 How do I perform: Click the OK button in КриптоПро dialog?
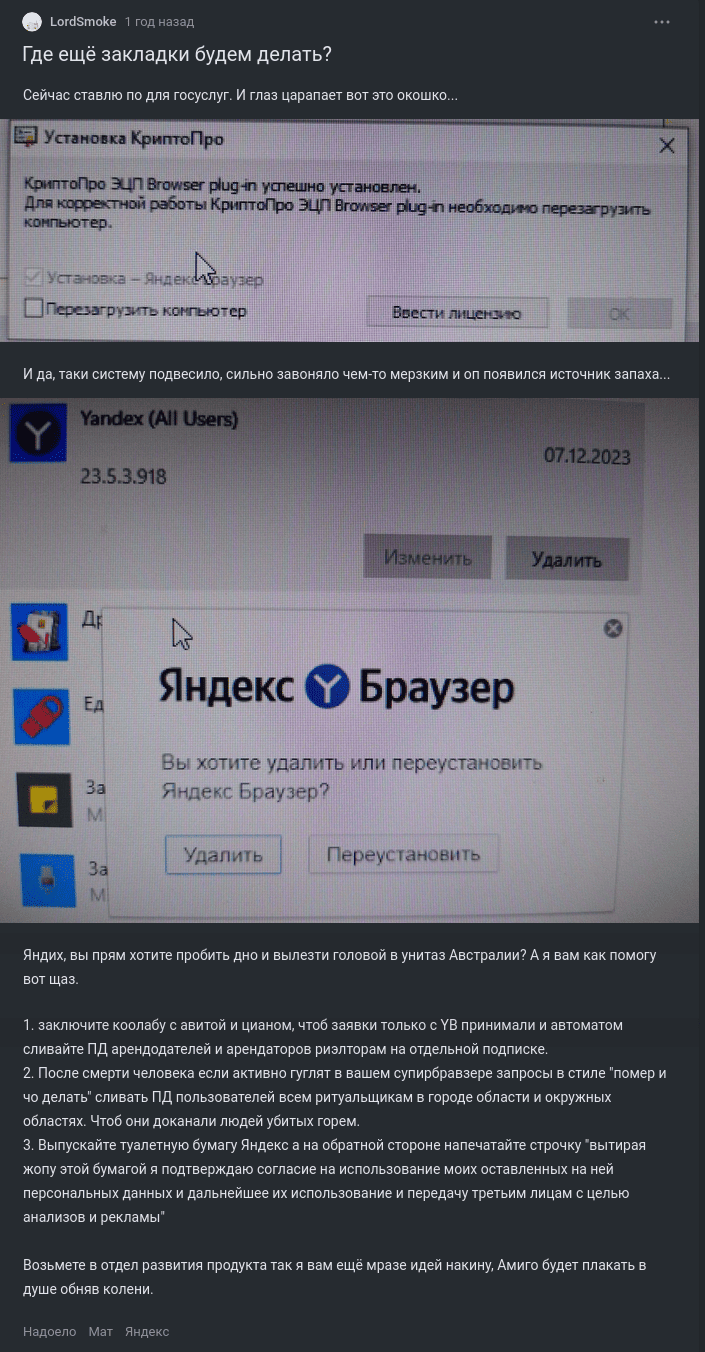point(620,313)
